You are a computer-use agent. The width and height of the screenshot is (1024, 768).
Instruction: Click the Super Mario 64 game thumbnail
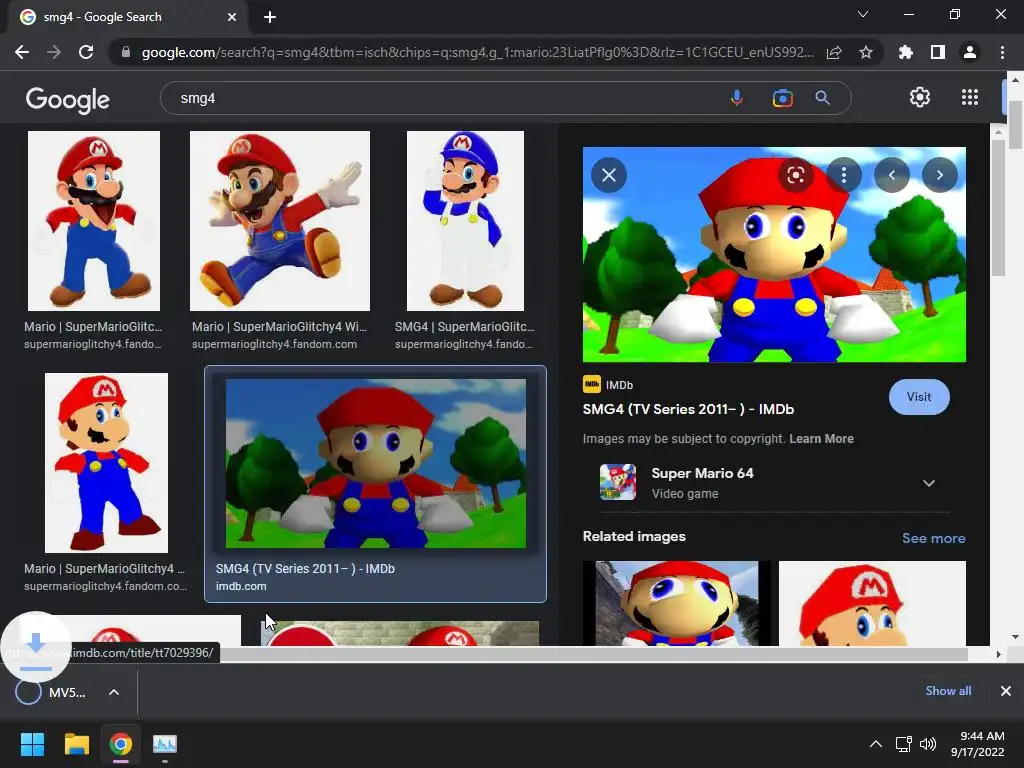tap(618, 482)
